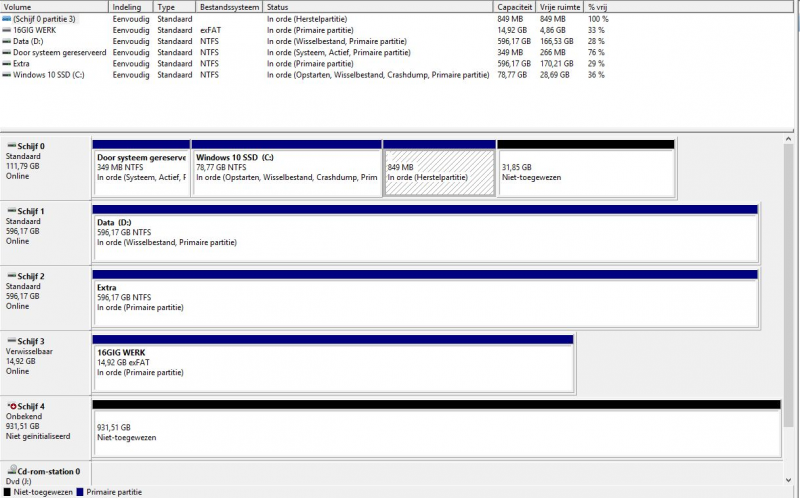Click the Cd-rom-station 0 drive icon
This screenshot has height=498, width=800.
coord(11,471)
